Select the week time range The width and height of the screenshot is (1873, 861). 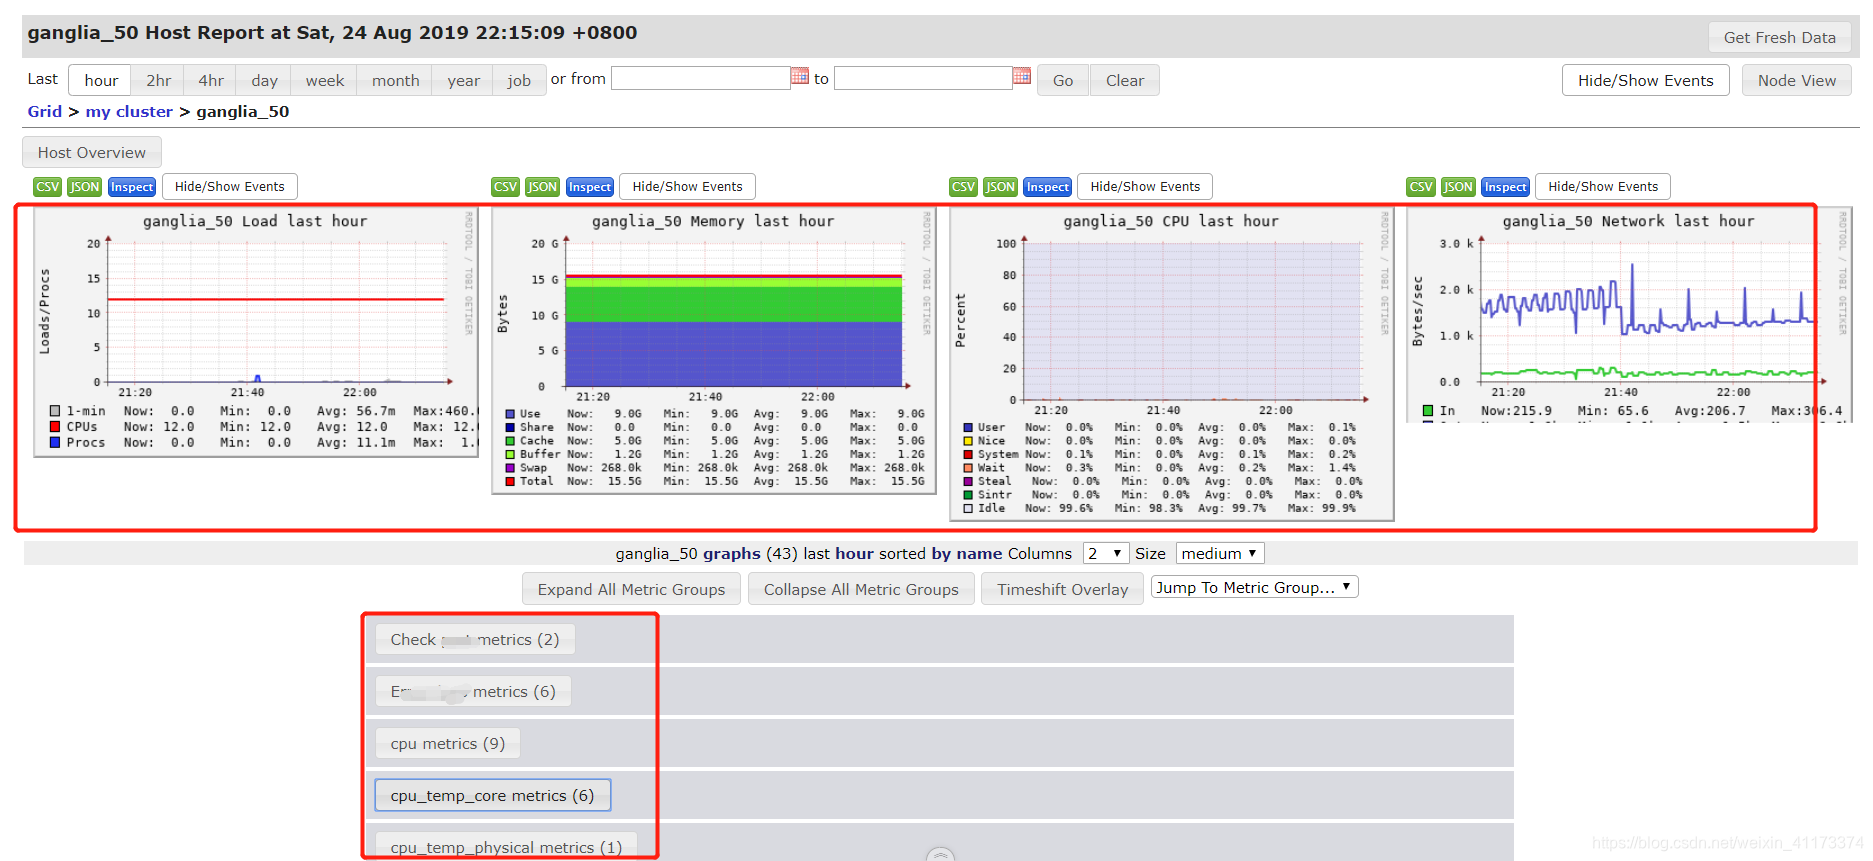click(x=325, y=80)
